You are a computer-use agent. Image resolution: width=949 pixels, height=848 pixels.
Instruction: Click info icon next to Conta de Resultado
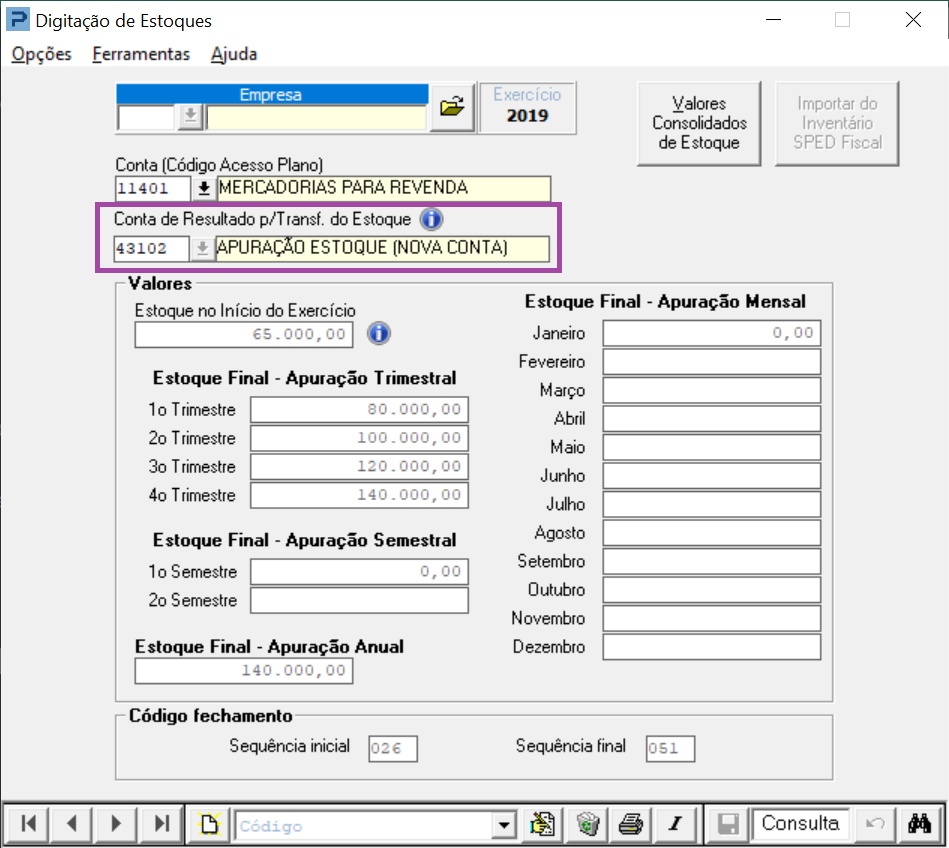pos(431,219)
